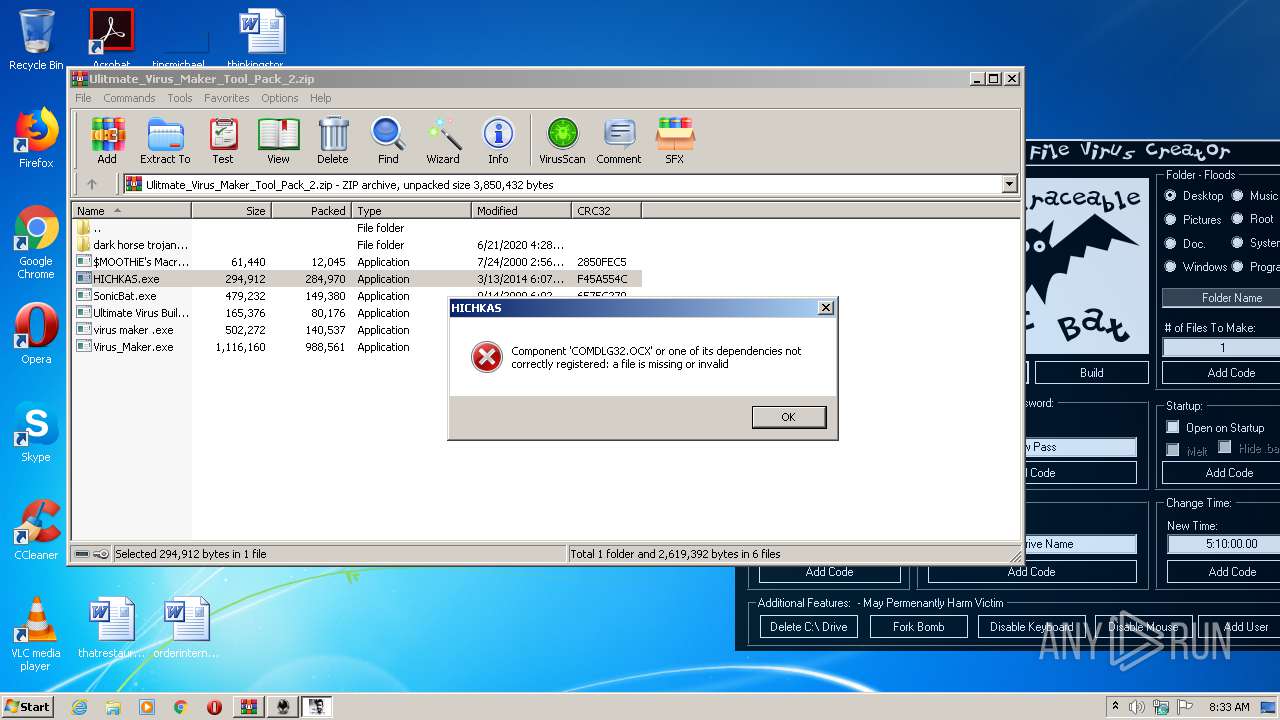Open the Comment tool

point(619,141)
